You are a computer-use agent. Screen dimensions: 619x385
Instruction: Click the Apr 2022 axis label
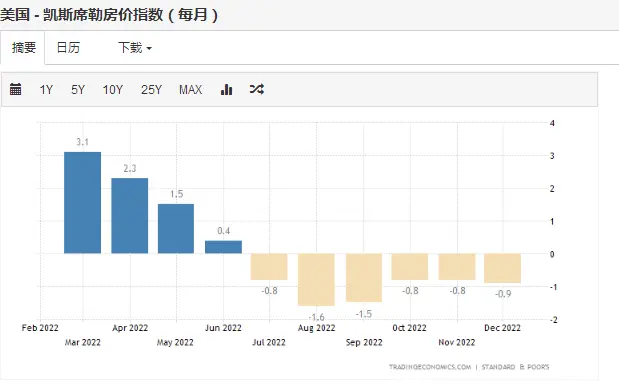pos(130,328)
